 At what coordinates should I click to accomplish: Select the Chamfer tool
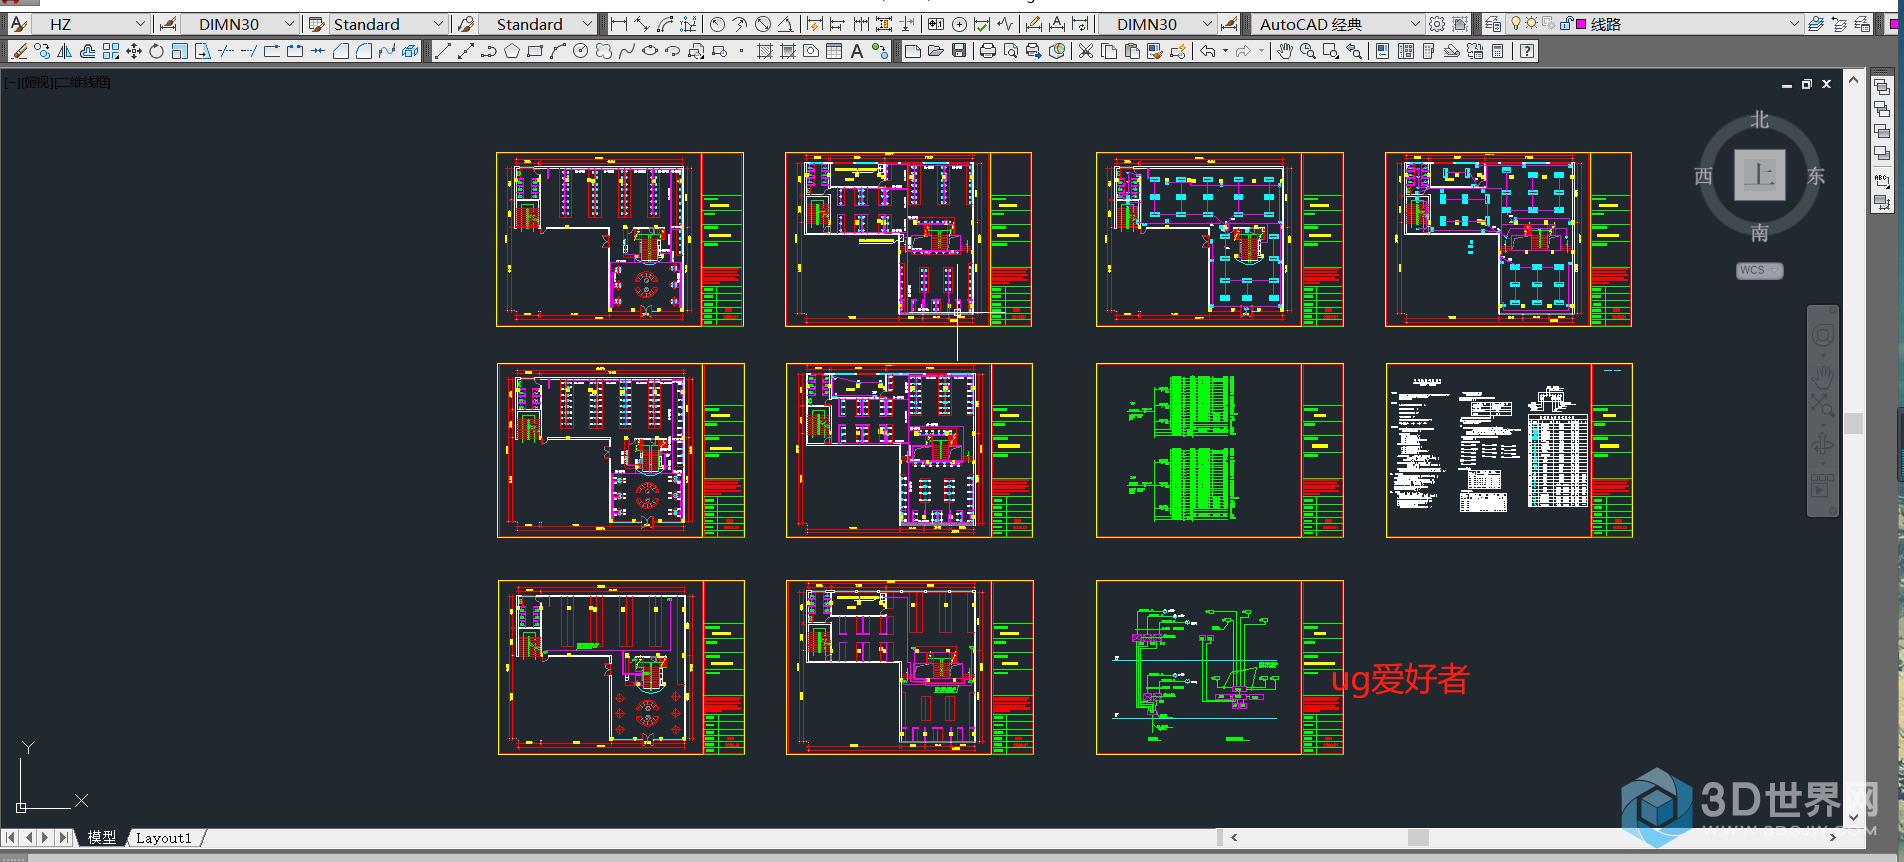point(341,51)
